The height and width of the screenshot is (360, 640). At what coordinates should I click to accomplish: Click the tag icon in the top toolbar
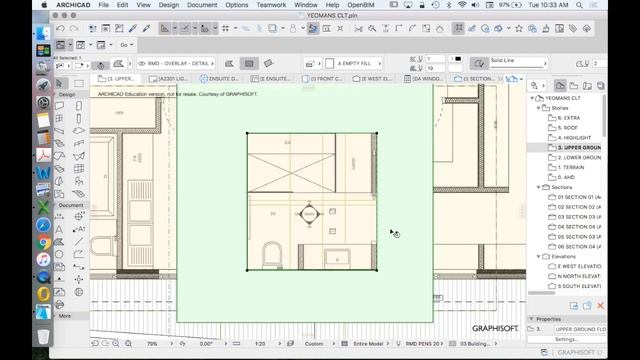coord(573,29)
